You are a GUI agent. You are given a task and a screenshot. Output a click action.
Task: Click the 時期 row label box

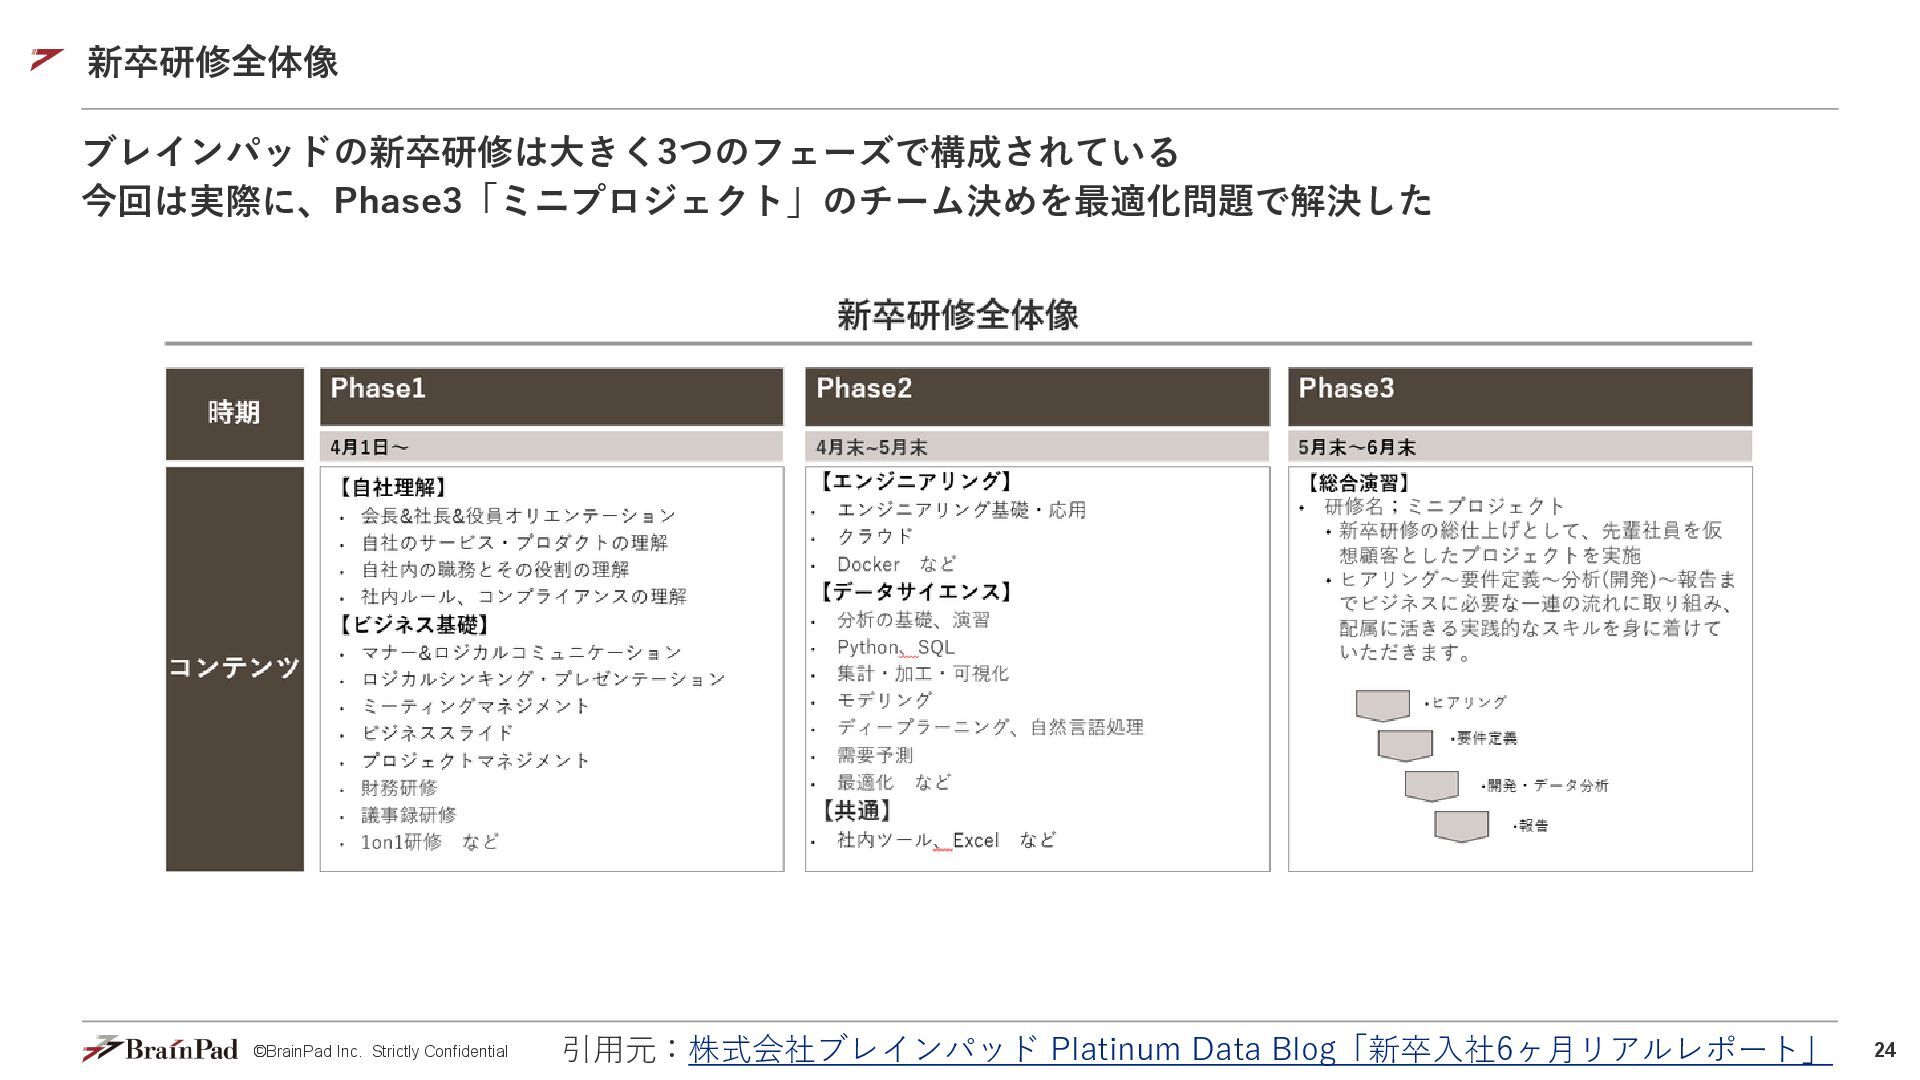coord(234,413)
